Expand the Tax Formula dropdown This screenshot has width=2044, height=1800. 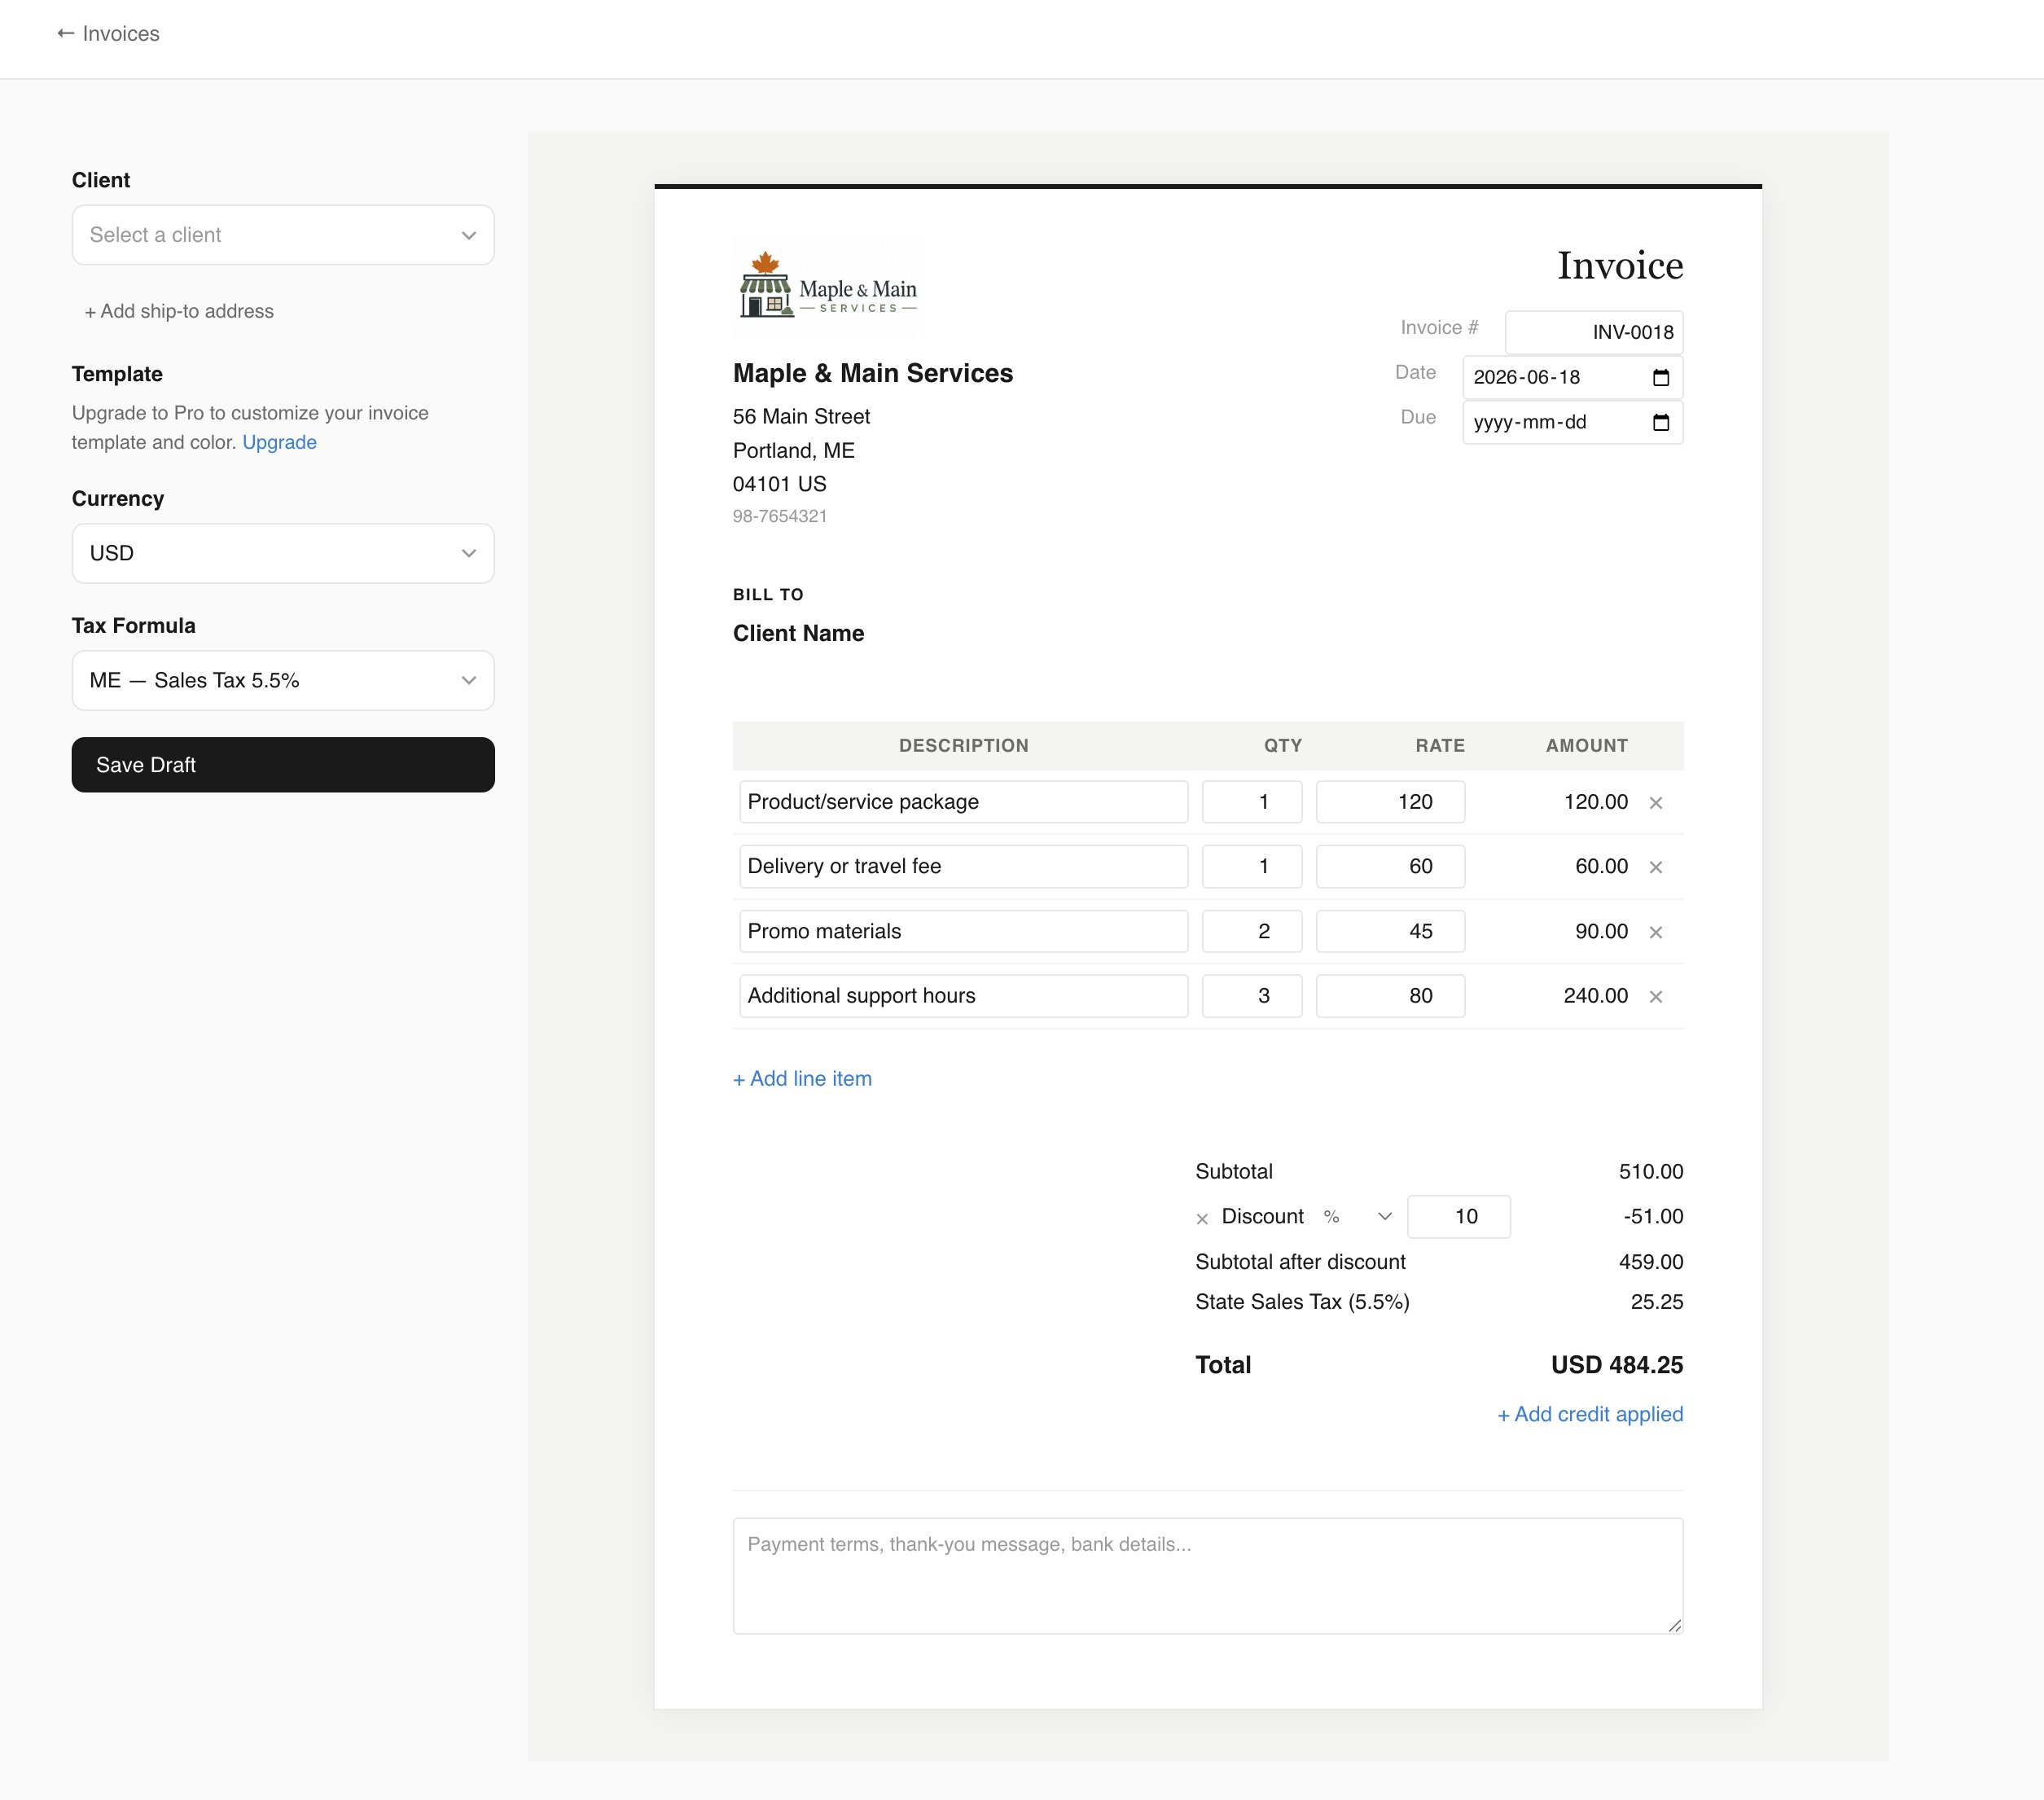(x=283, y=680)
